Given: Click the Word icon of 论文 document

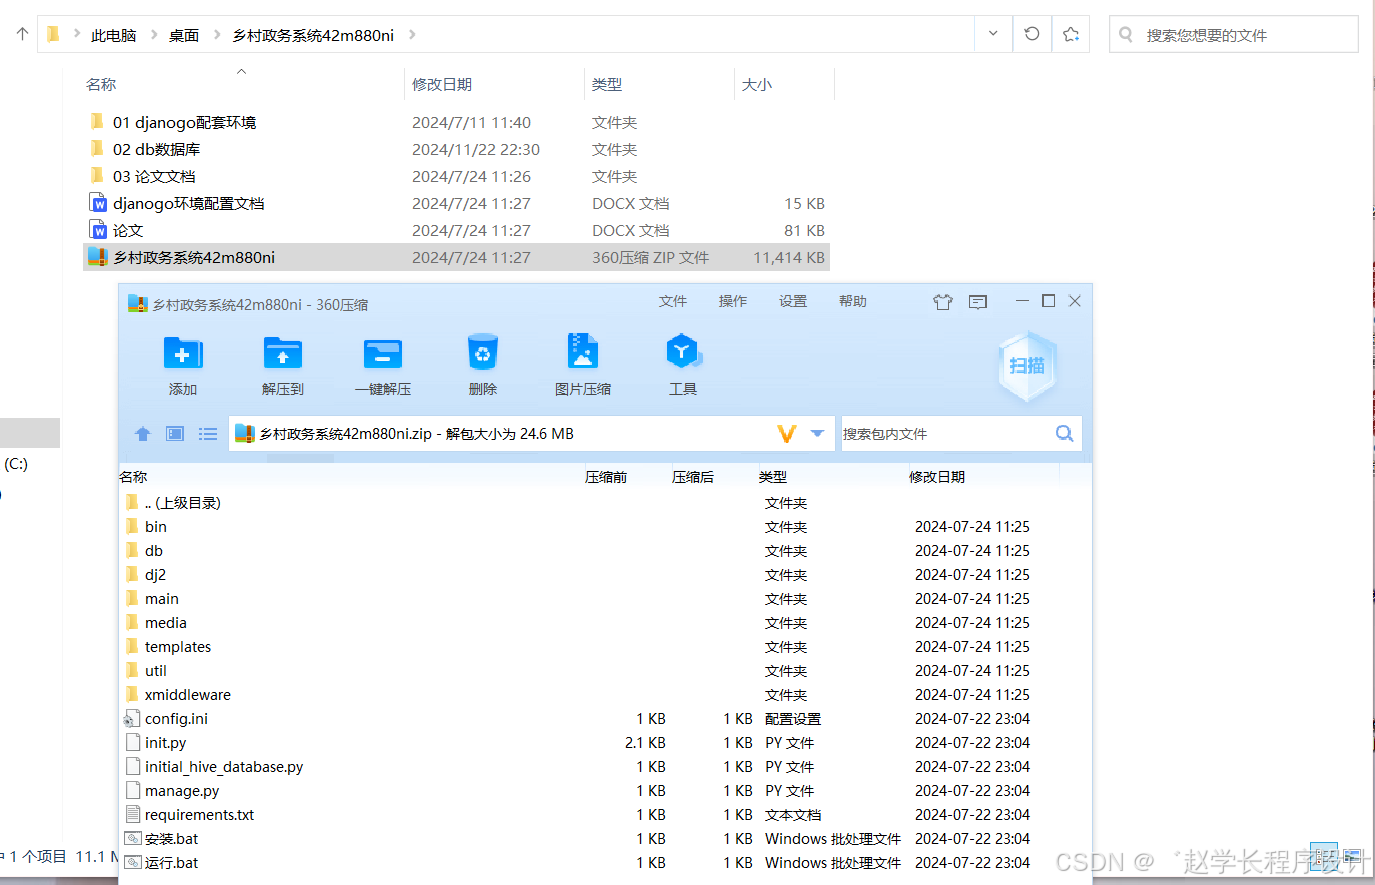Looking at the screenshot, I should pyautogui.click(x=98, y=230).
